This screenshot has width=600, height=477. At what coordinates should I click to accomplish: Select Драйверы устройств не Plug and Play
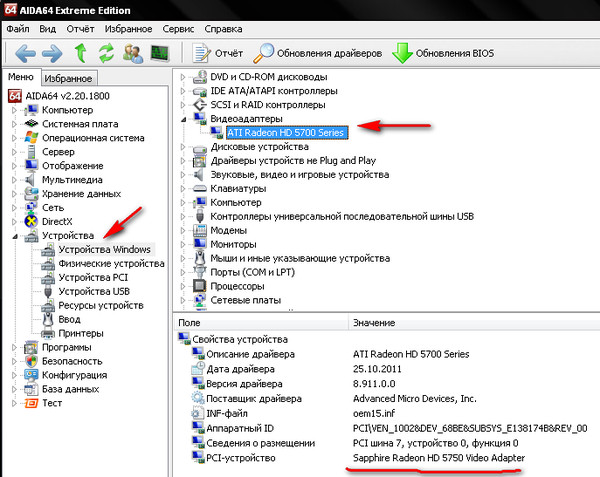(x=293, y=161)
